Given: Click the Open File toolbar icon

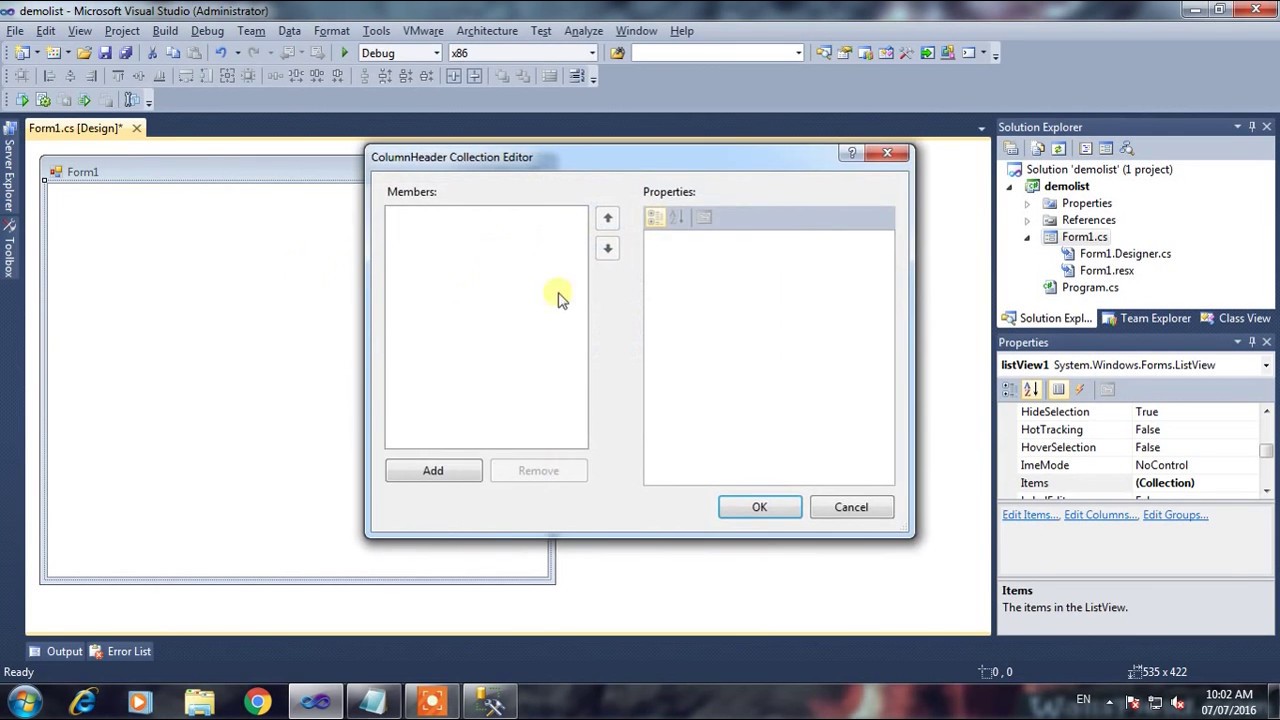Looking at the screenshot, I should 84,53.
